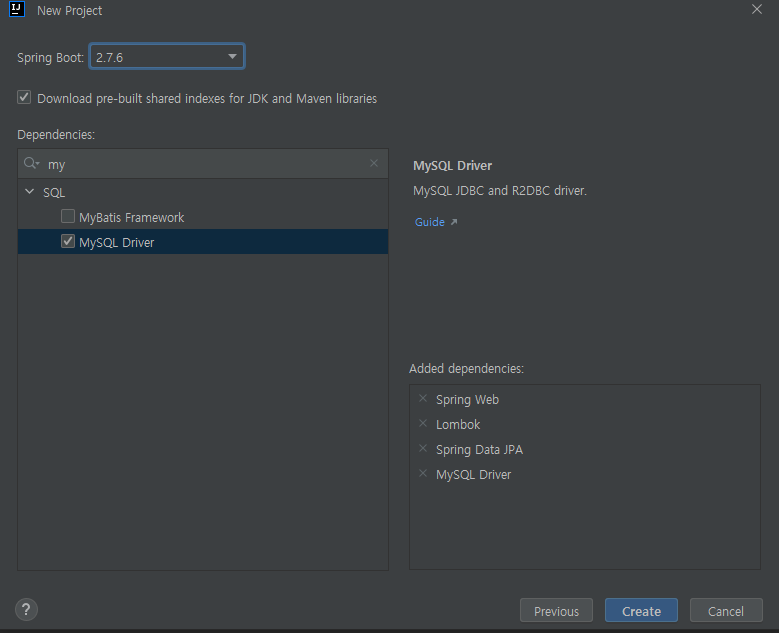Image resolution: width=779 pixels, height=633 pixels.
Task: Open search options magnifier icon
Action: [x=31, y=163]
